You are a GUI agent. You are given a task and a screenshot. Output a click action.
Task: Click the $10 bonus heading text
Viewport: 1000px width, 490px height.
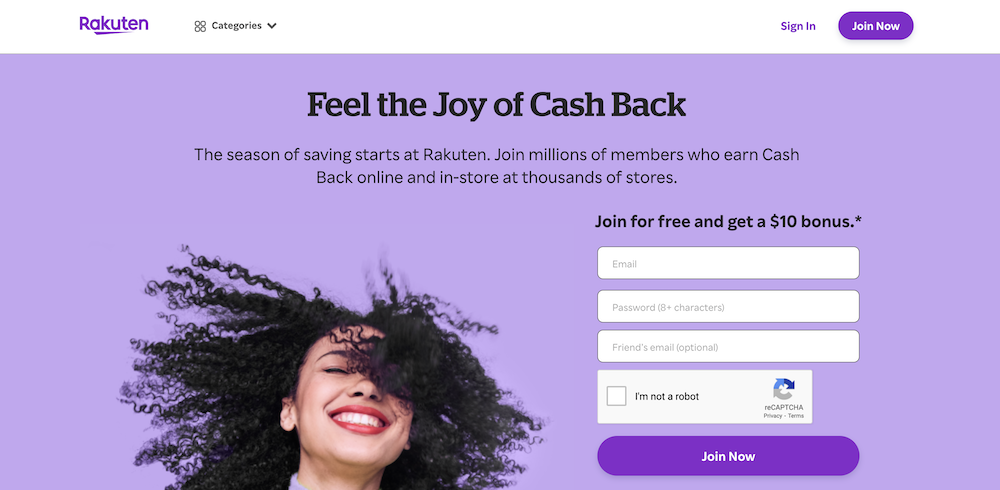pyautogui.click(x=728, y=221)
